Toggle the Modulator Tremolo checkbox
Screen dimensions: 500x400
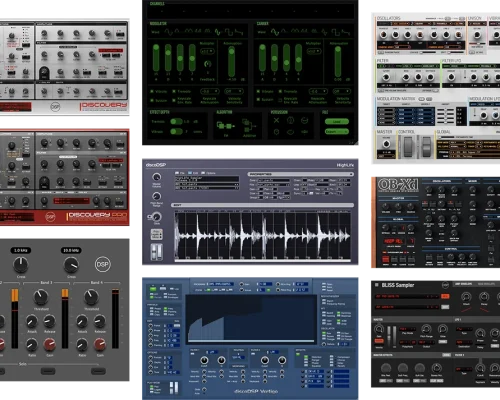point(174,91)
